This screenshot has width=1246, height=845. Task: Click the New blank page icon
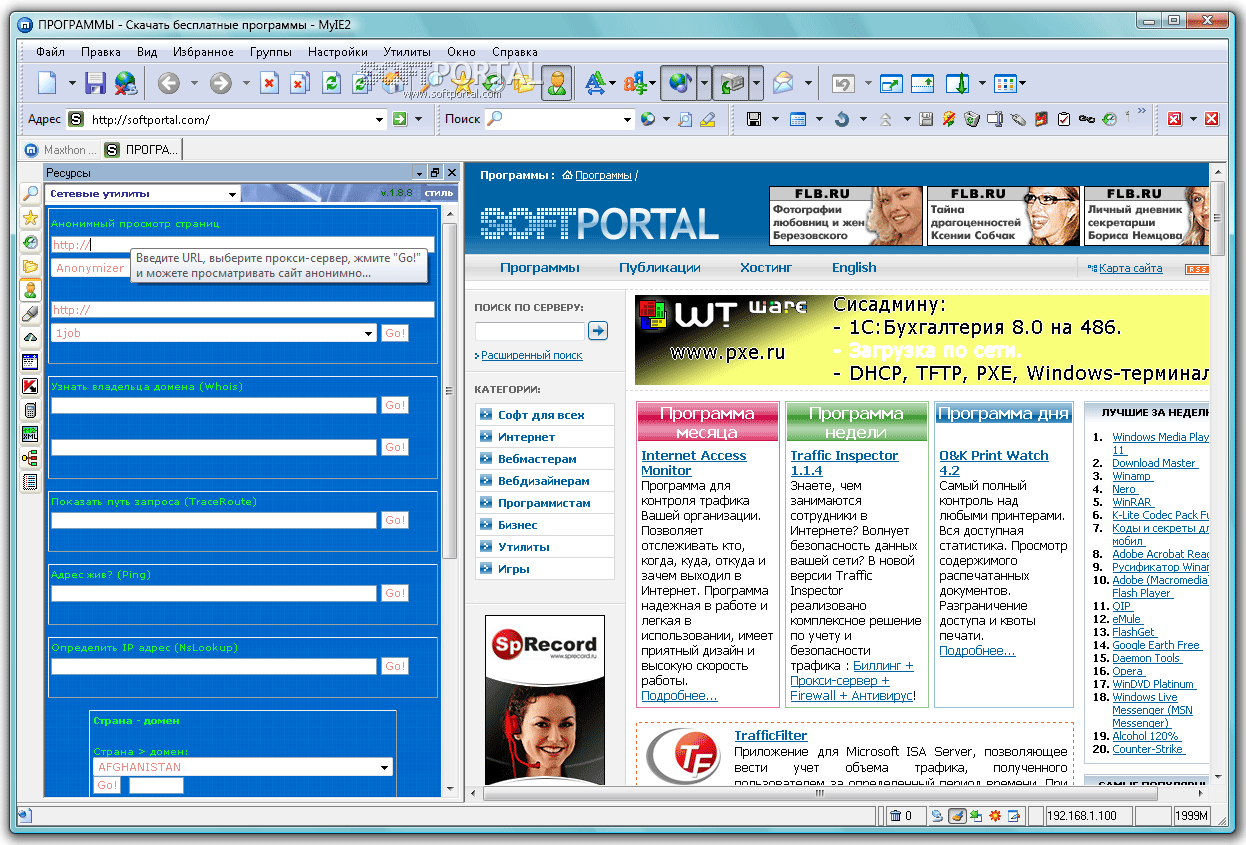click(x=48, y=83)
